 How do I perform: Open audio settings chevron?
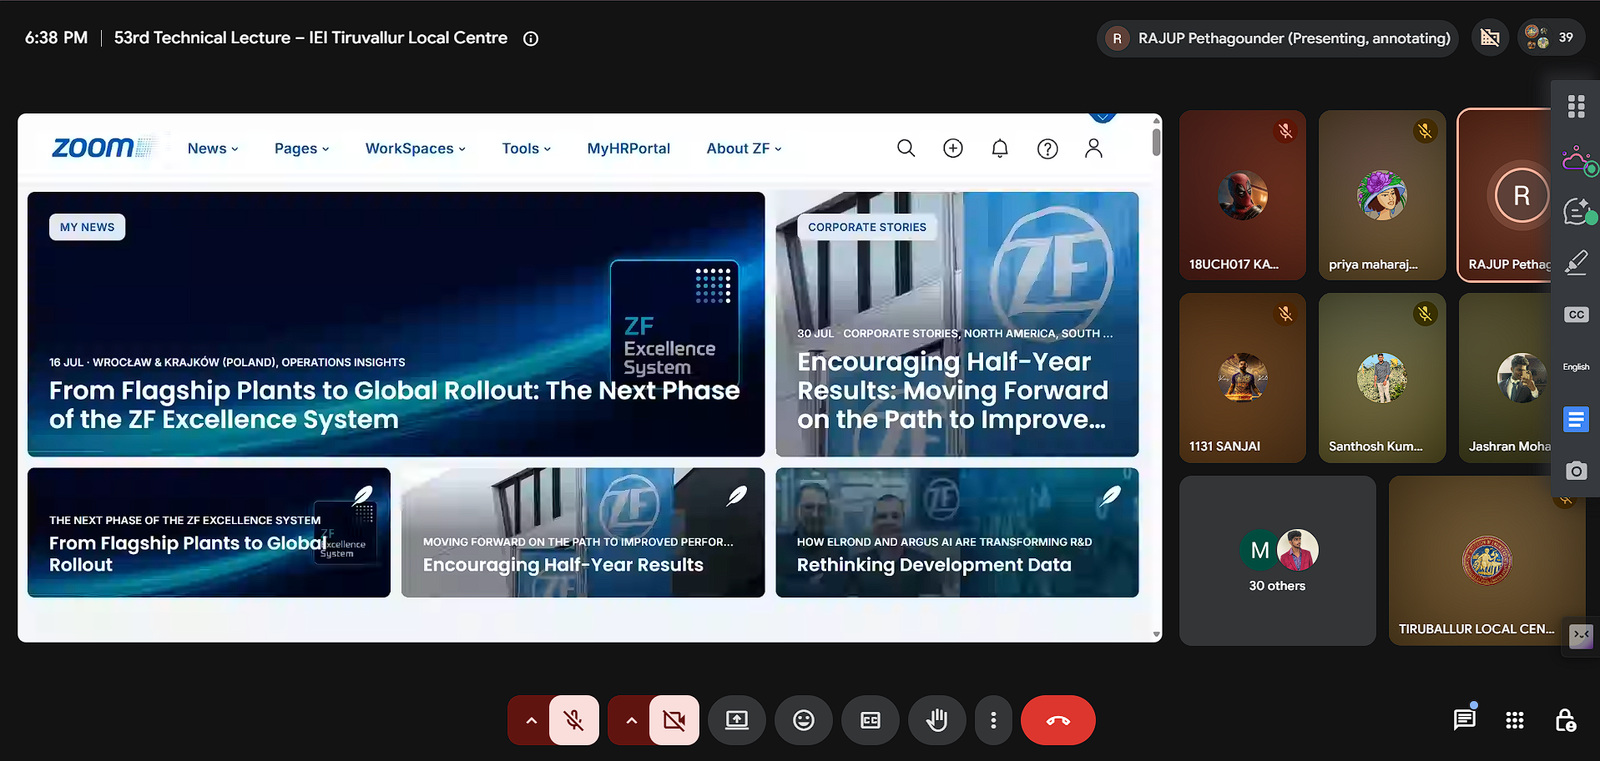point(531,720)
